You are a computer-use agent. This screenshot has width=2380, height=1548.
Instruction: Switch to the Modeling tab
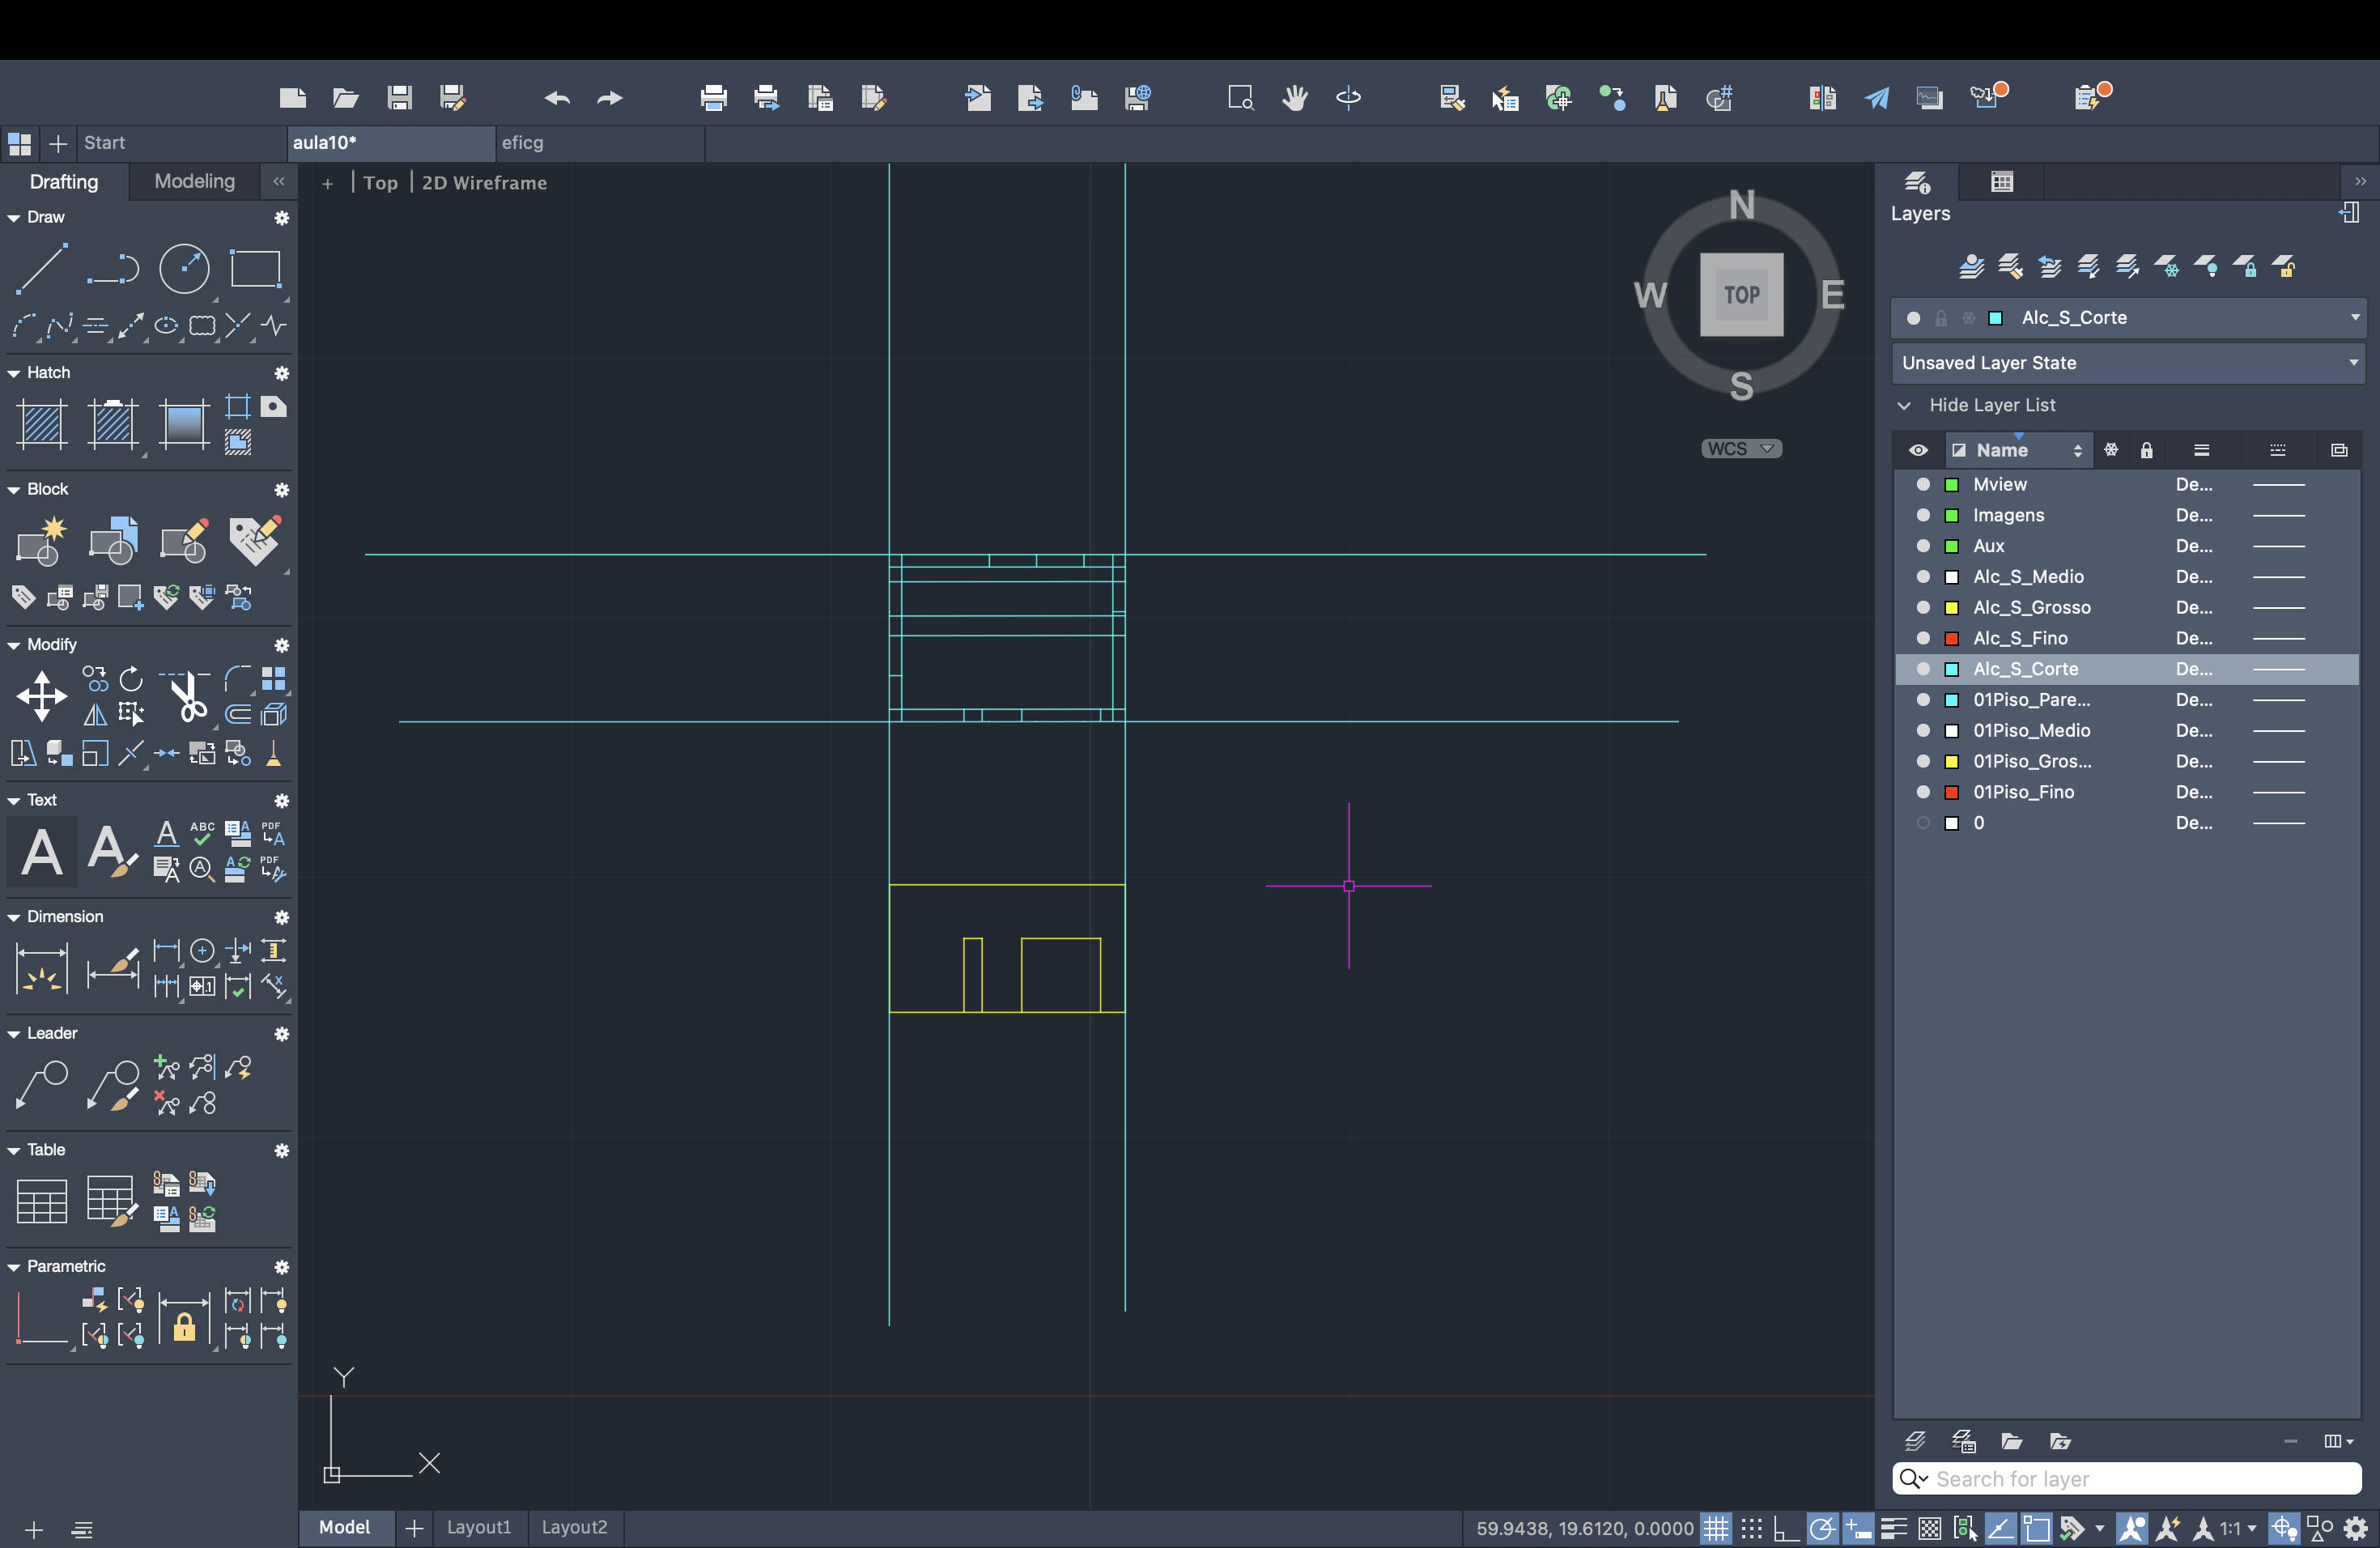[x=193, y=181]
